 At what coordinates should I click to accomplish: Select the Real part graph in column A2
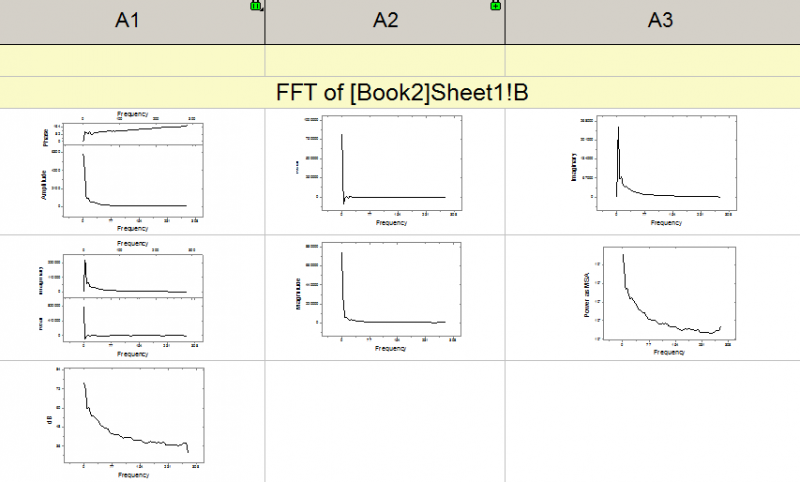click(386, 170)
